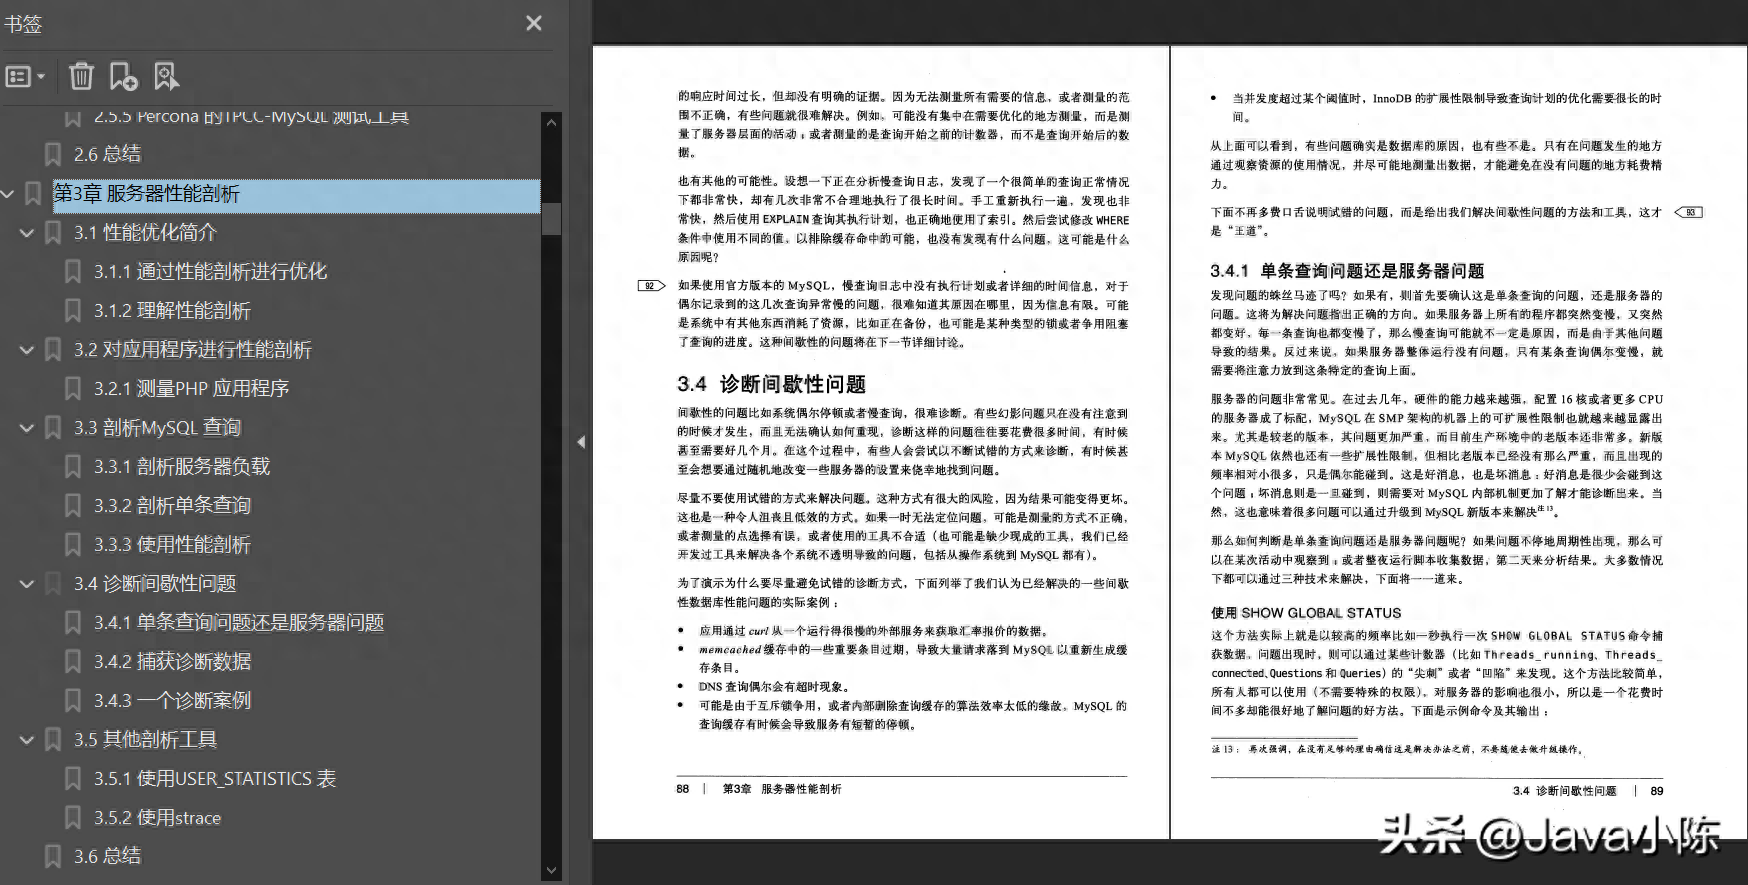Screen dimensions: 1748x885
Task: Click bookmark icon beside 3.1 性能优化简介
Action: pyautogui.click(x=53, y=232)
